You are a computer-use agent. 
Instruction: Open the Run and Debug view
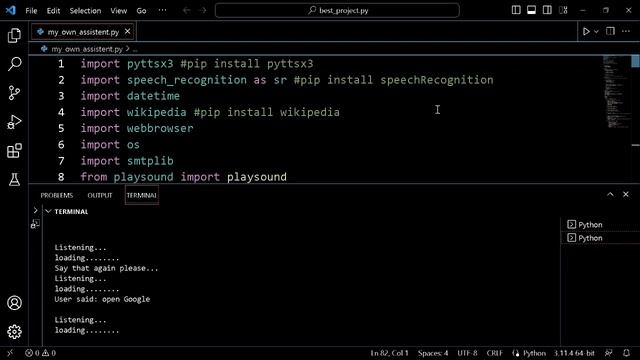pyautogui.click(x=14, y=122)
